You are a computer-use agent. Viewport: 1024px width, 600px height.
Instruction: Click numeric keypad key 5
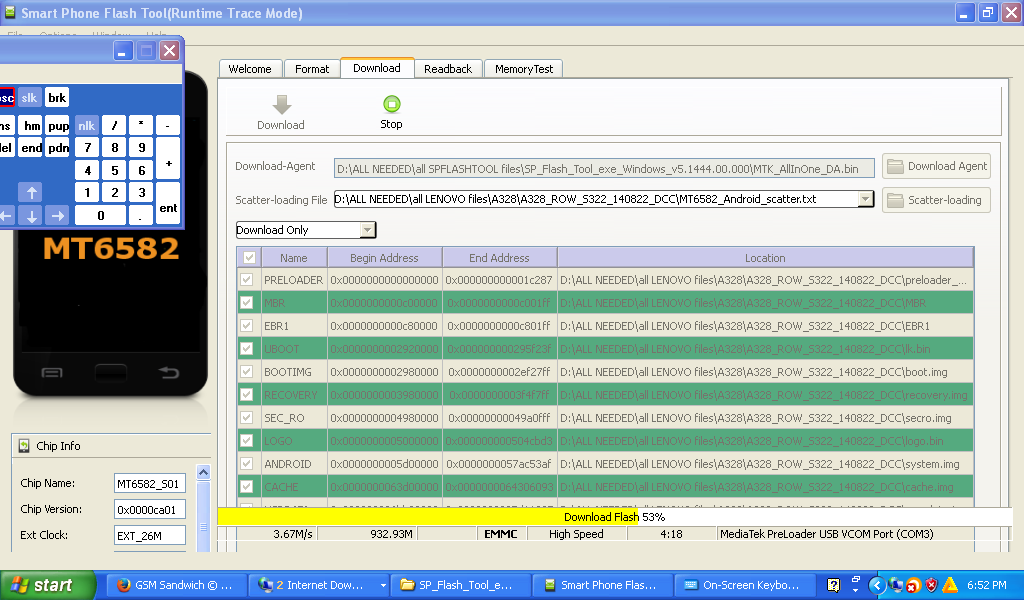point(114,170)
